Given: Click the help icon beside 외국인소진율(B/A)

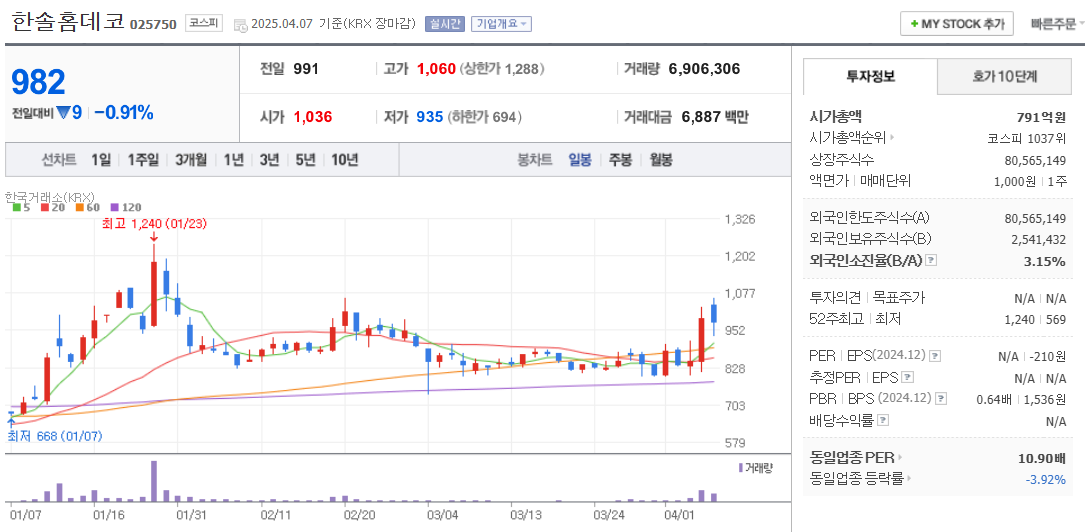Looking at the screenshot, I should point(932,260).
